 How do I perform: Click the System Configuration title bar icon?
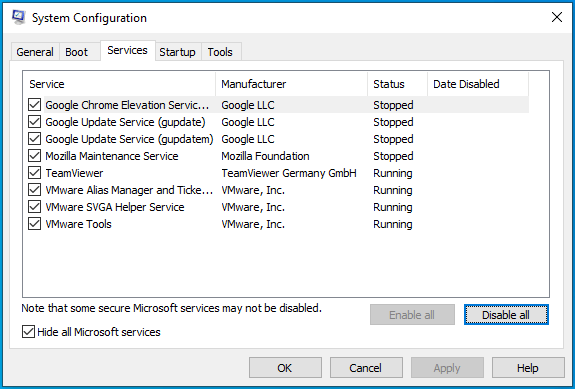(x=19, y=17)
